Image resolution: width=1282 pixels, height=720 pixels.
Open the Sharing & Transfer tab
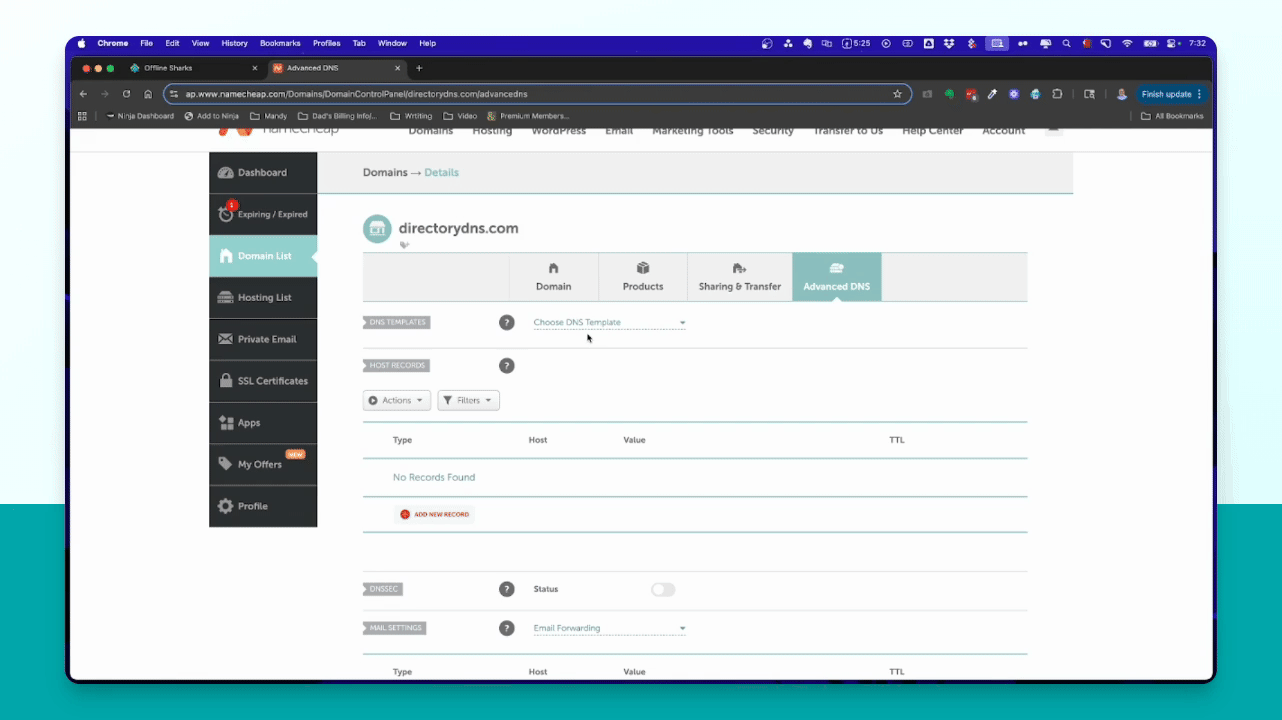coord(740,277)
